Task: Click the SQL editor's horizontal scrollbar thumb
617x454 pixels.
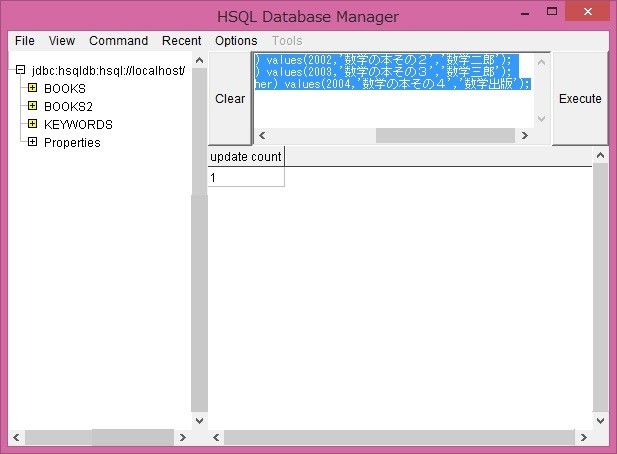Action: coord(445,136)
